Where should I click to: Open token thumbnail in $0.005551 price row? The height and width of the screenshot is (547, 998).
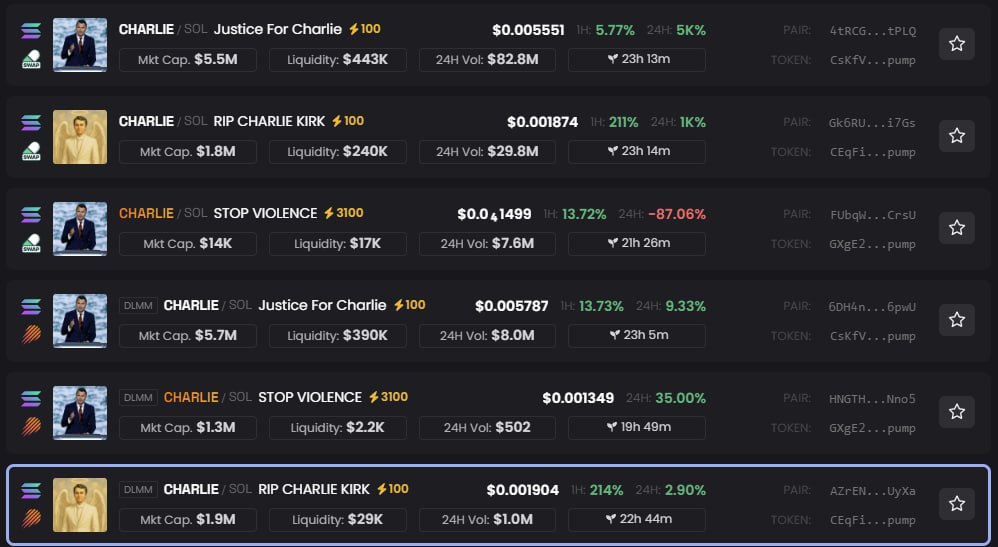pyautogui.click(x=80, y=45)
